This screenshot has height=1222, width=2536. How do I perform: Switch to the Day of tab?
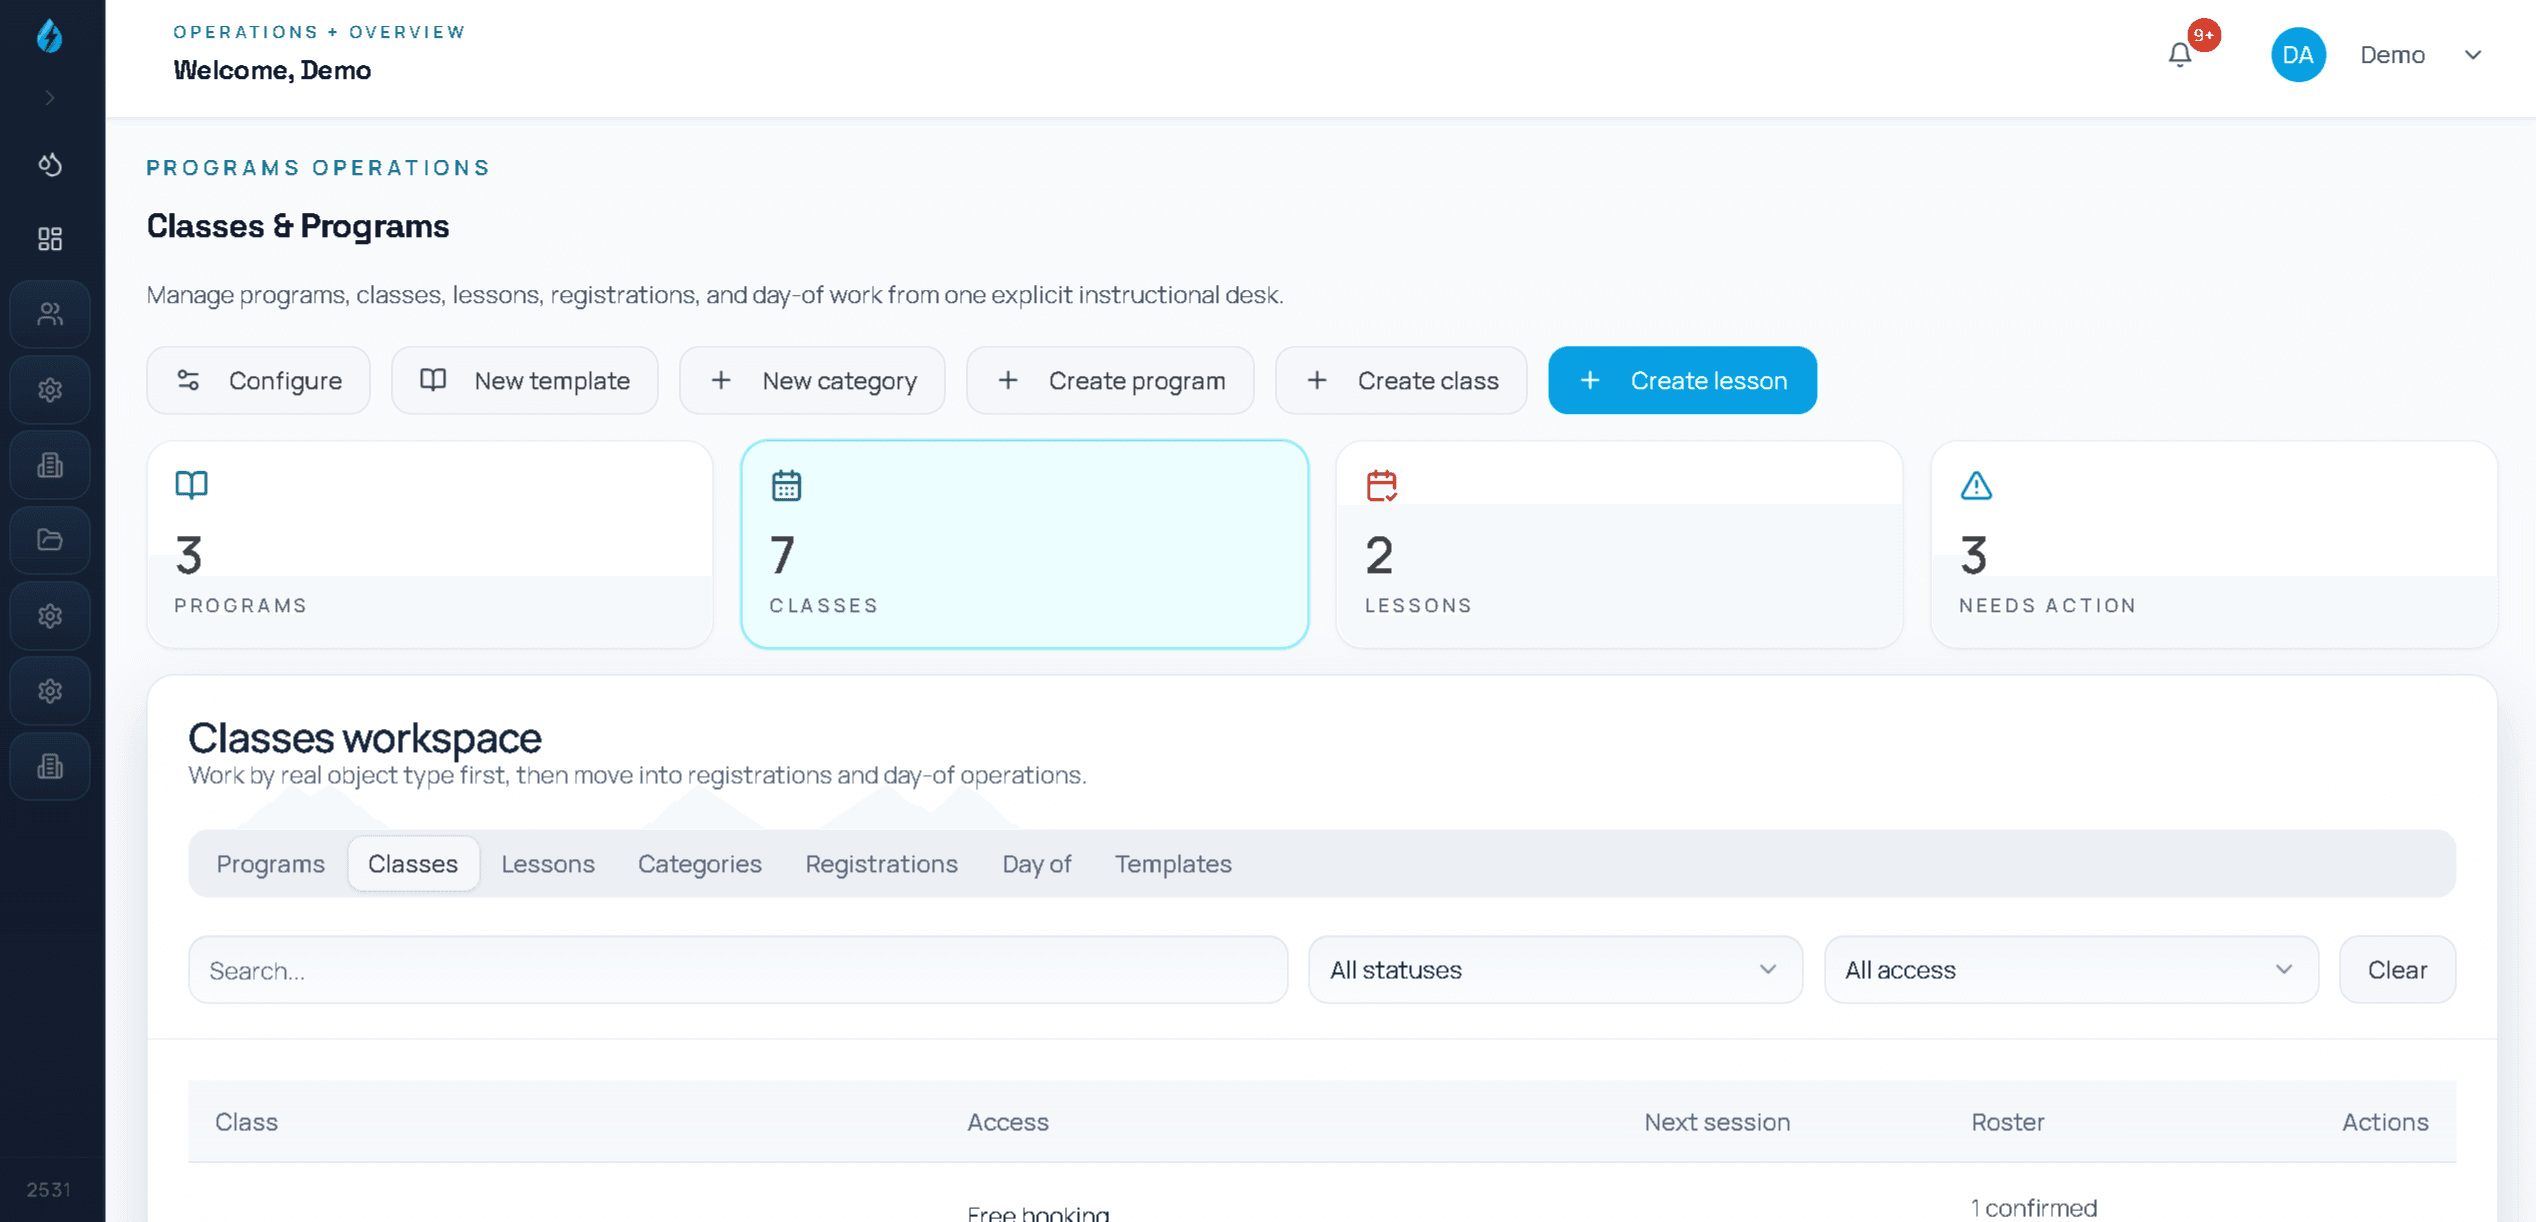(1036, 864)
